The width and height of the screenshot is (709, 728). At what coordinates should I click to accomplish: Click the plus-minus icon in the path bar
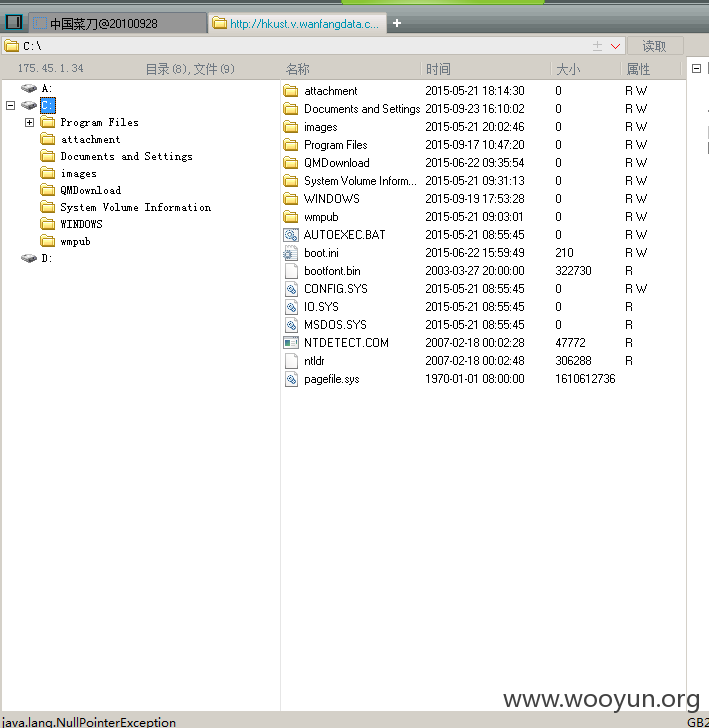pyautogui.click(x=598, y=46)
